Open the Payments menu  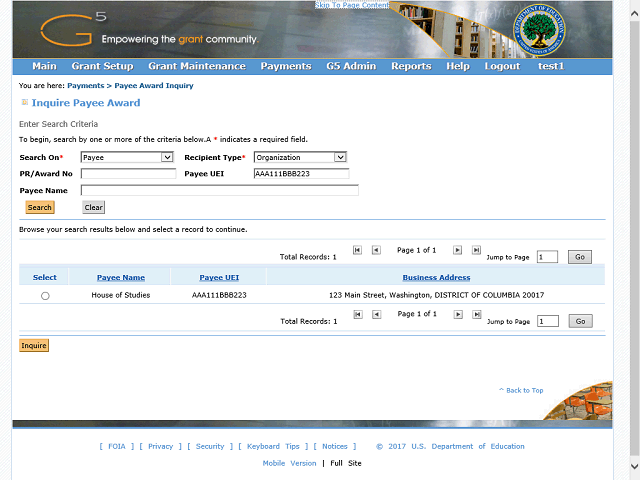[x=286, y=66]
